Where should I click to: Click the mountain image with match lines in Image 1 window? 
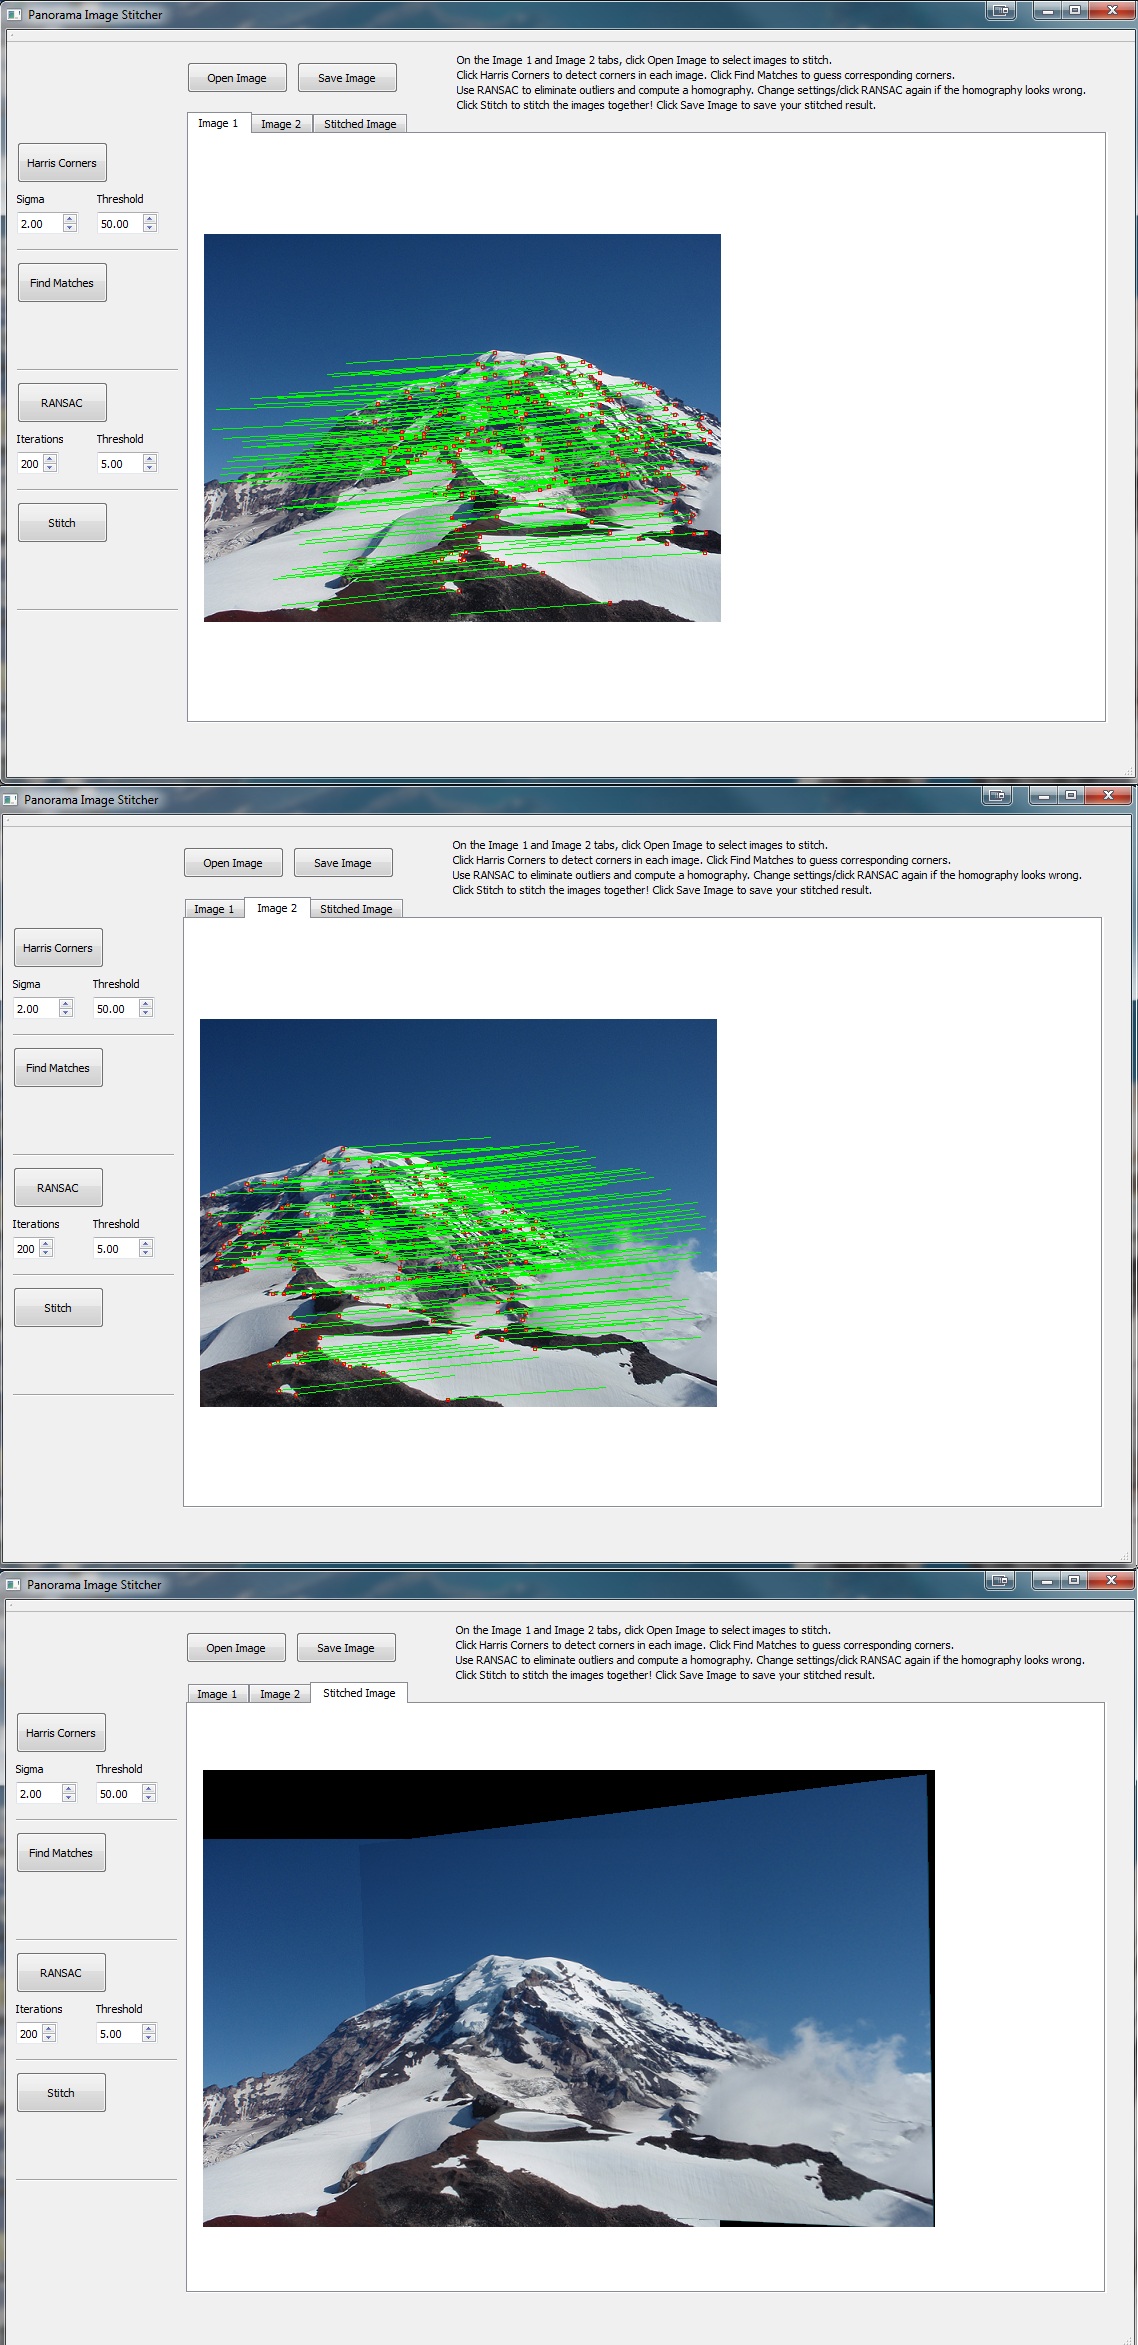click(x=462, y=428)
